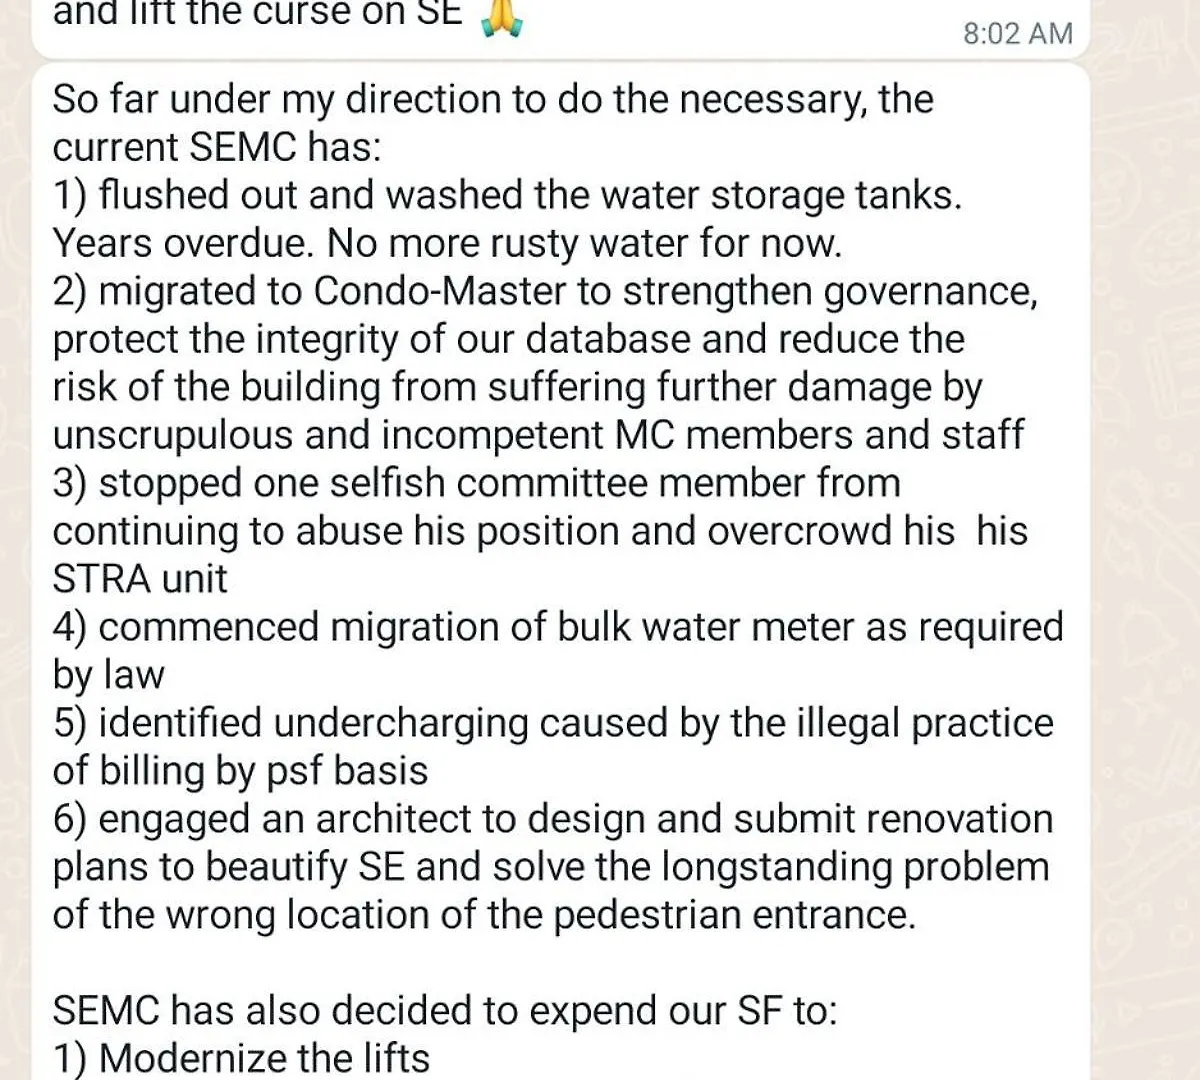Tap the 'Years overdue. No more rusty water' line
This screenshot has width=1200, height=1080.
pos(447,243)
